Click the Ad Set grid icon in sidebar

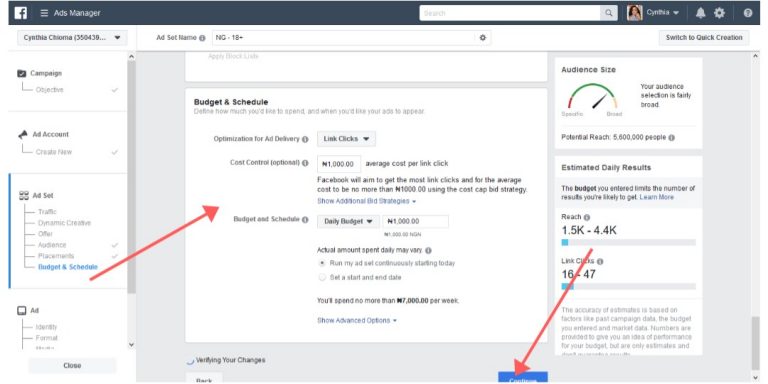click(24, 196)
